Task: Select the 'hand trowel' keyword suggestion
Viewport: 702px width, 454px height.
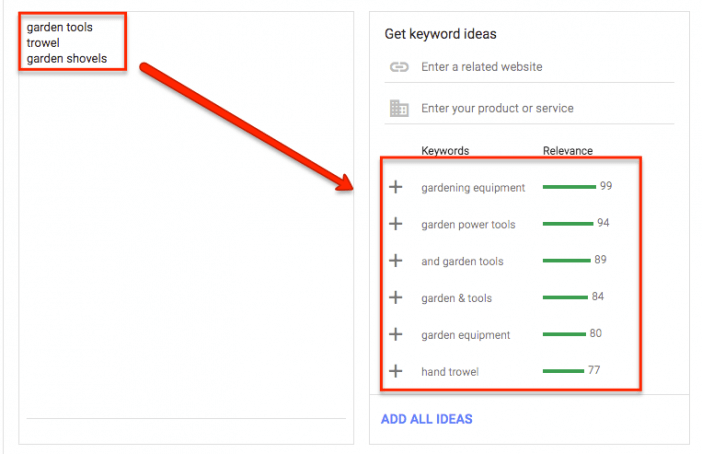Action: 449,372
